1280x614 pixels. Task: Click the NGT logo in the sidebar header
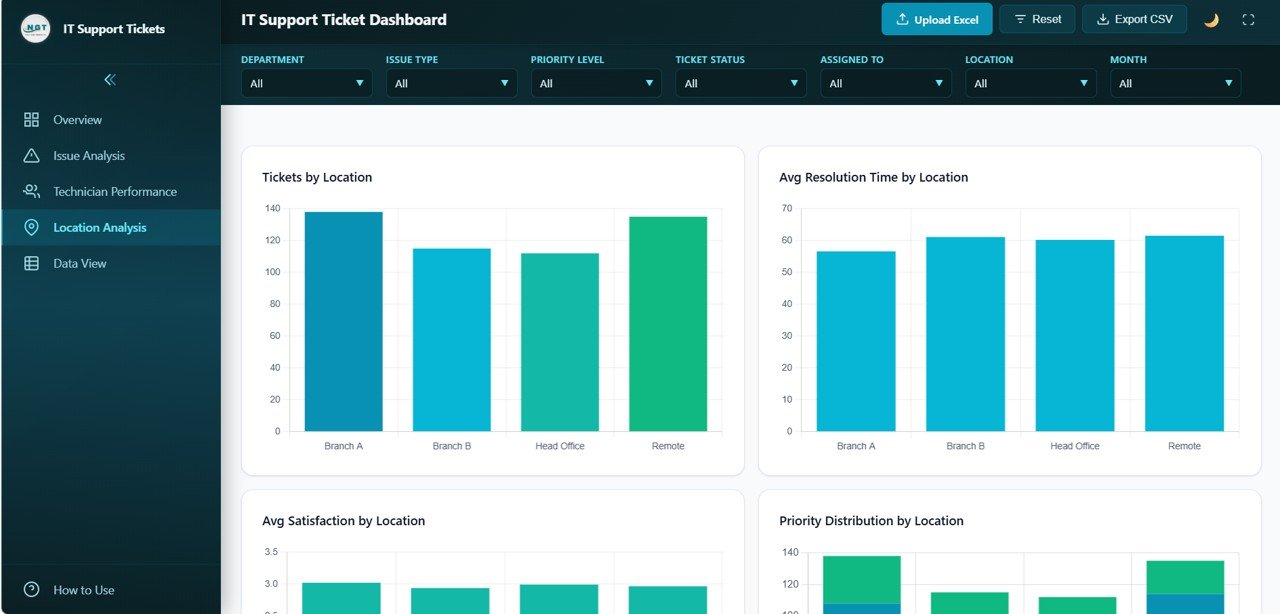coord(35,29)
